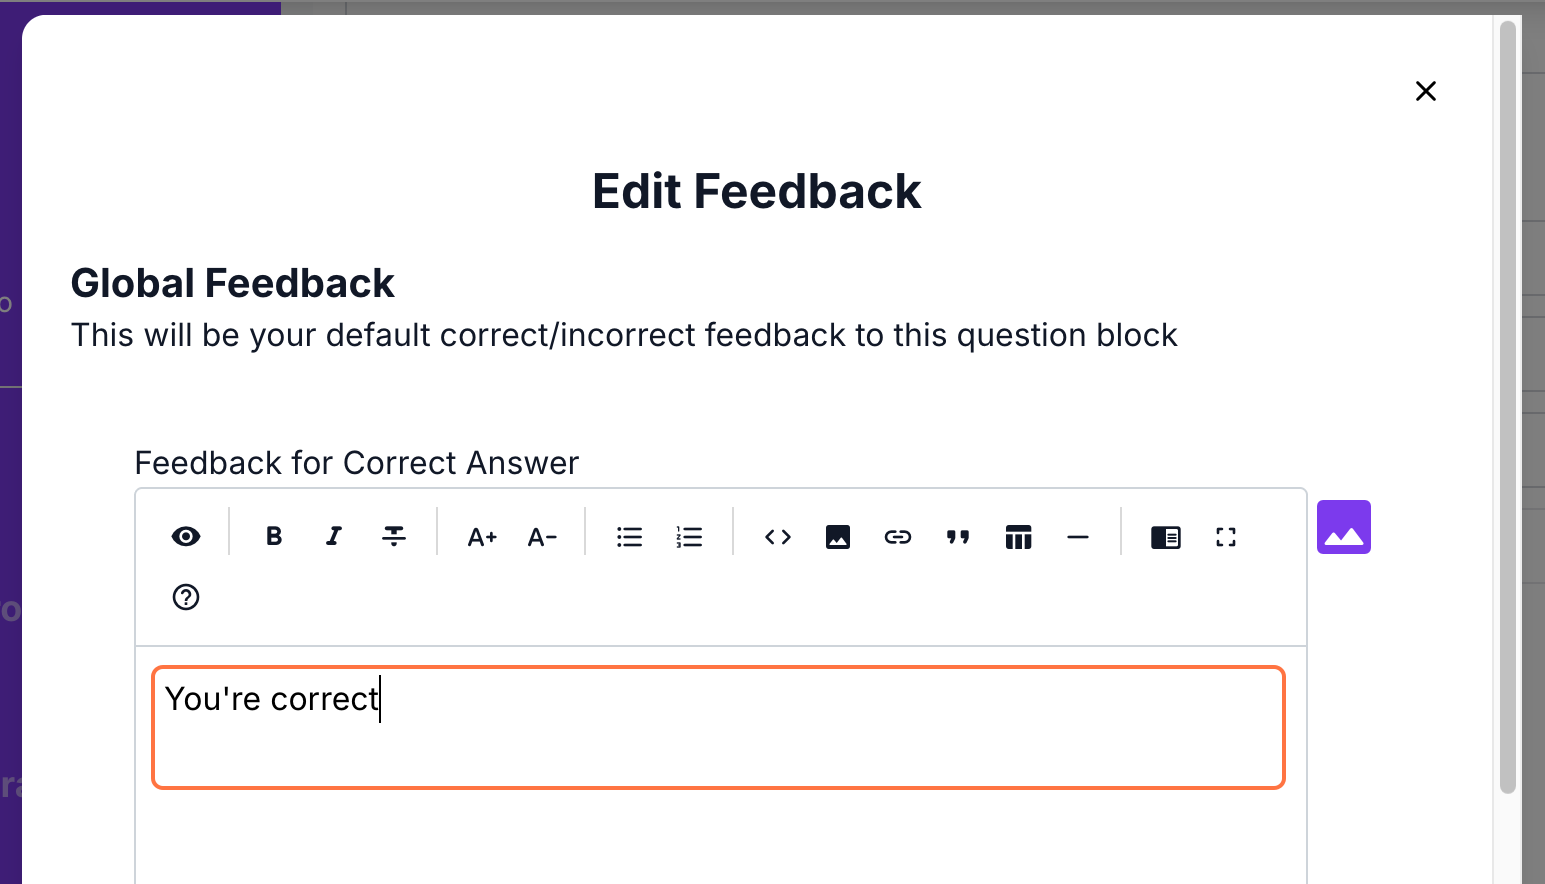1545x884 pixels.
Task: Insert a bulleted list
Action: [x=630, y=537]
